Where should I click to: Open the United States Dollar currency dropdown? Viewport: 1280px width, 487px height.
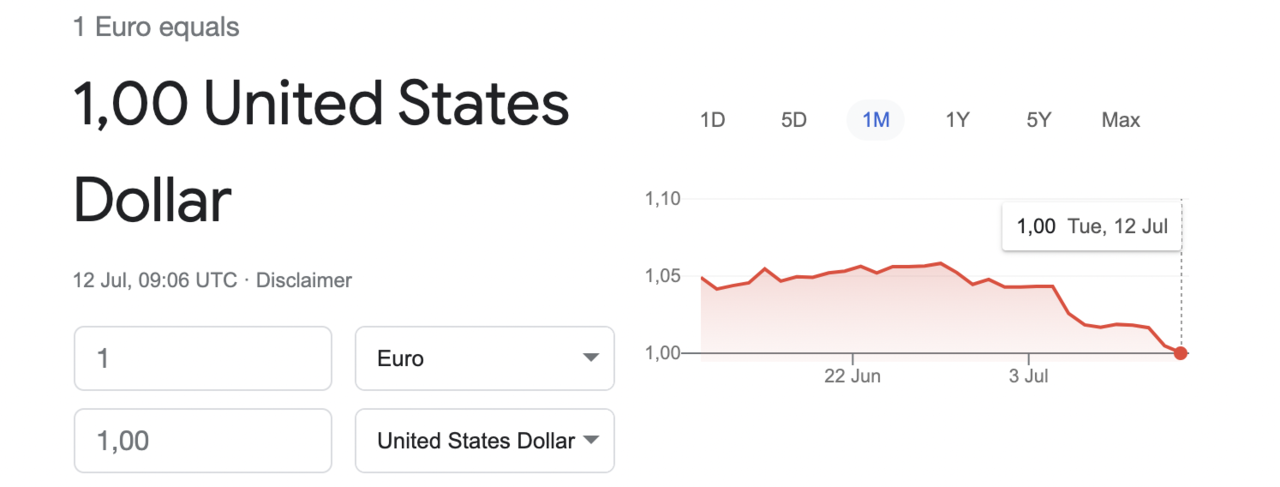[x=485, y=440]
